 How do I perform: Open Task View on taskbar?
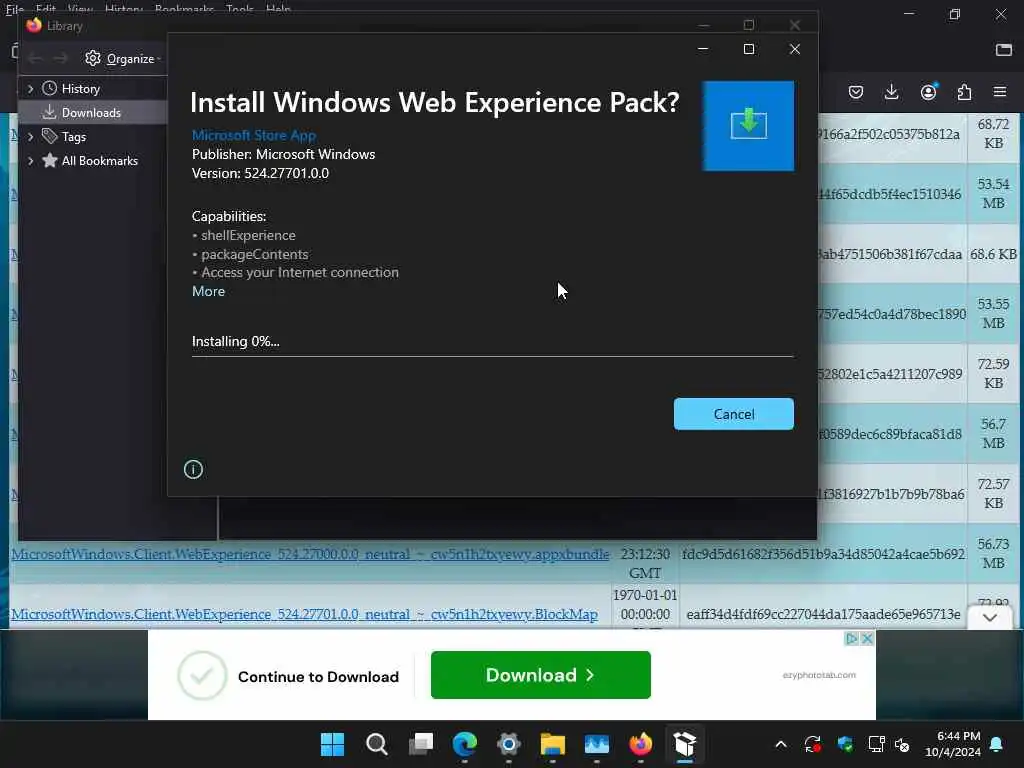[421, 744]
